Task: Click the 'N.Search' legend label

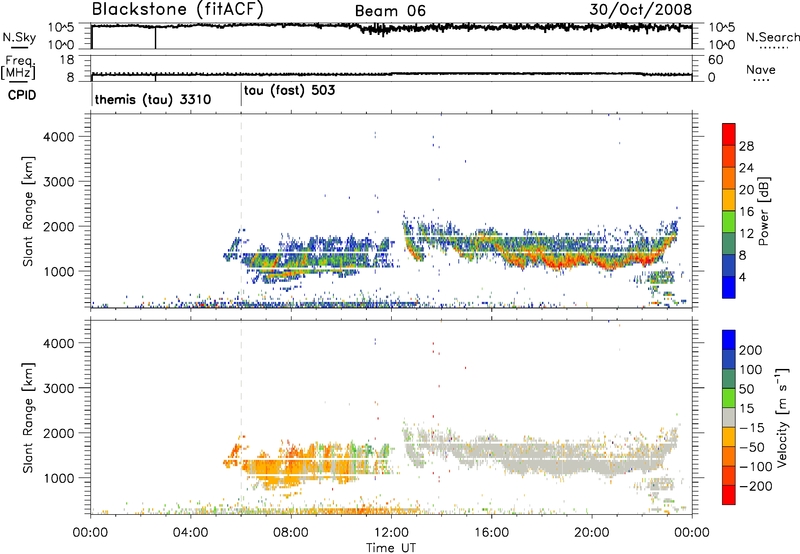Action: click(772, 37)
